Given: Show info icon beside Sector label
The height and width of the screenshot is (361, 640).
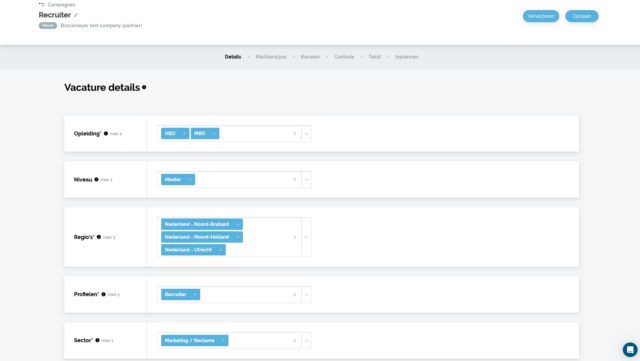Looking at the screenshot, I should tap(97, 340).
